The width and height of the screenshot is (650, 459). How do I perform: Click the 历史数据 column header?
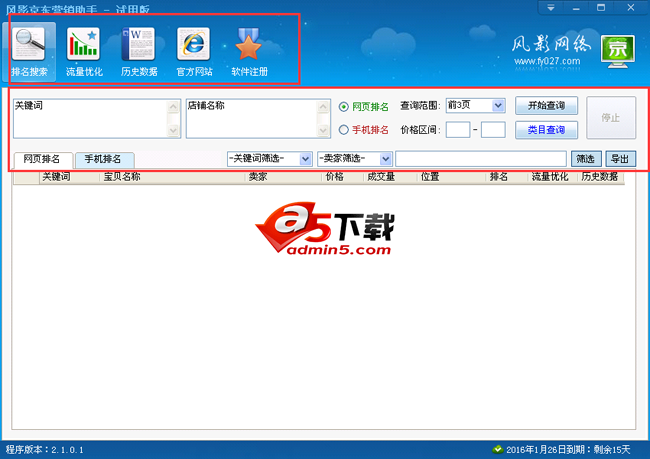click(x=601, y=177)
